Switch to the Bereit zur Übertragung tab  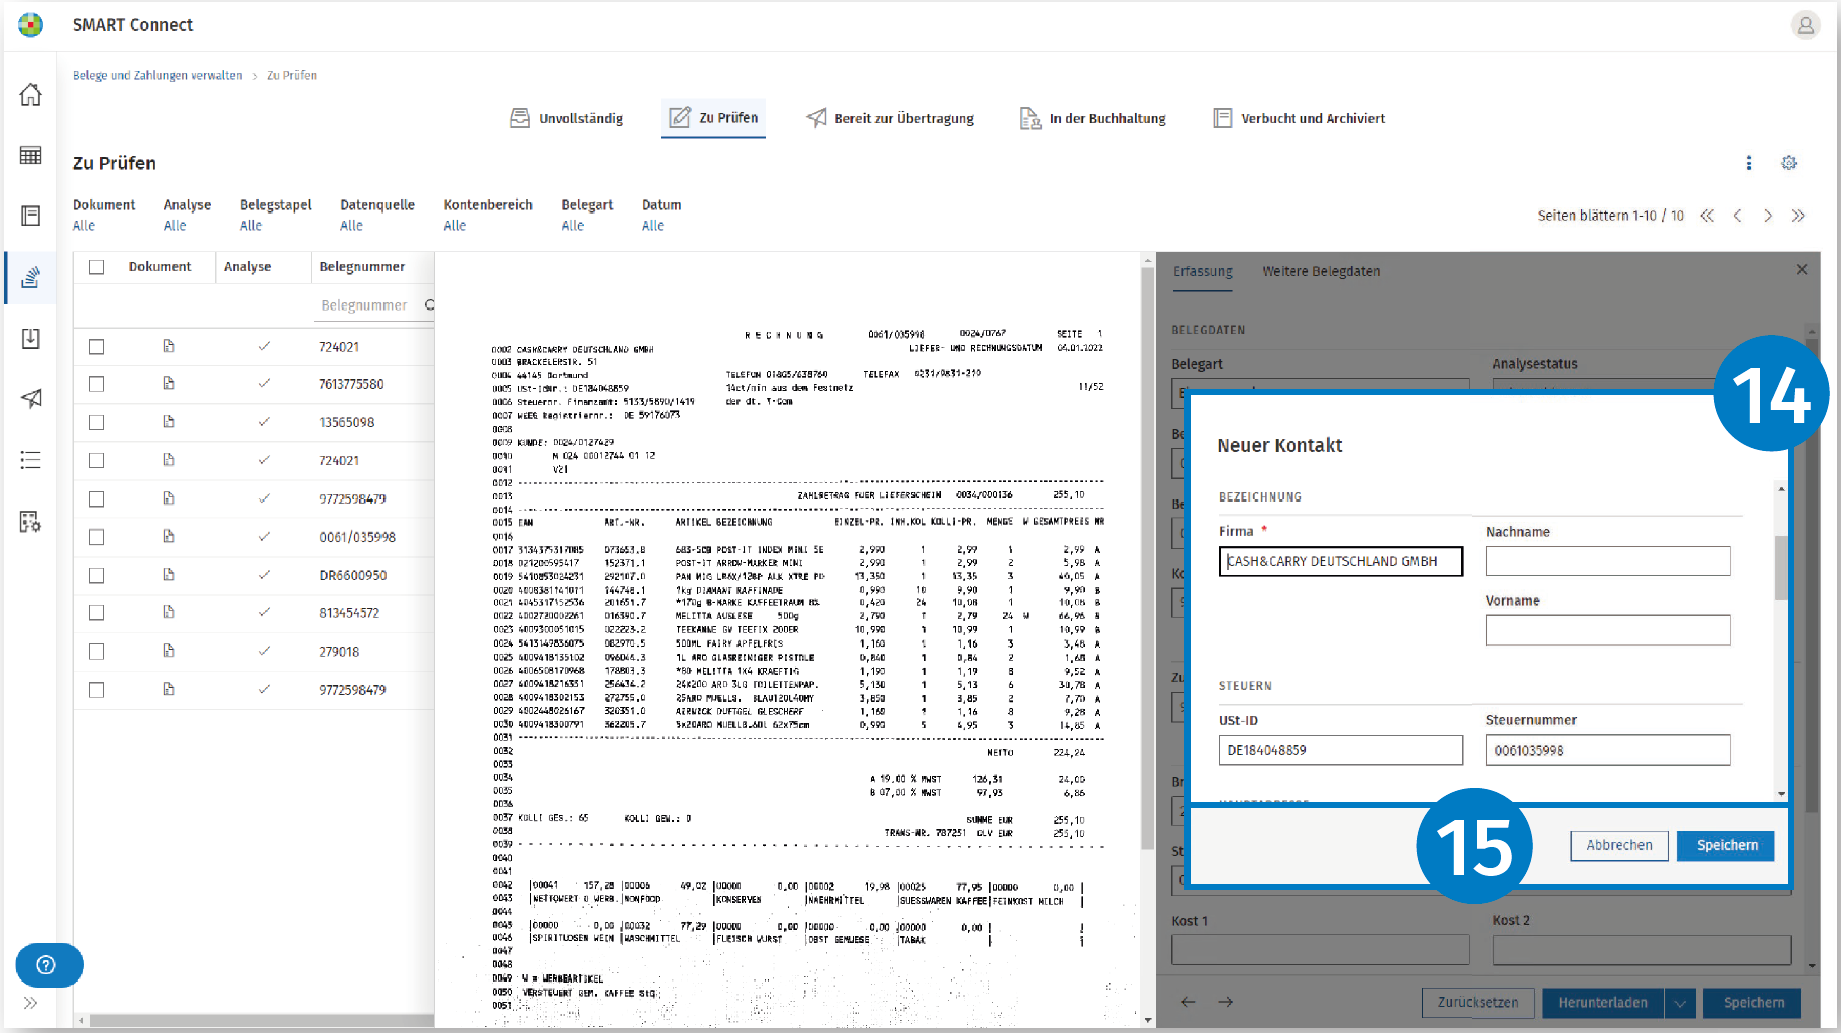(x=890, y=118)
